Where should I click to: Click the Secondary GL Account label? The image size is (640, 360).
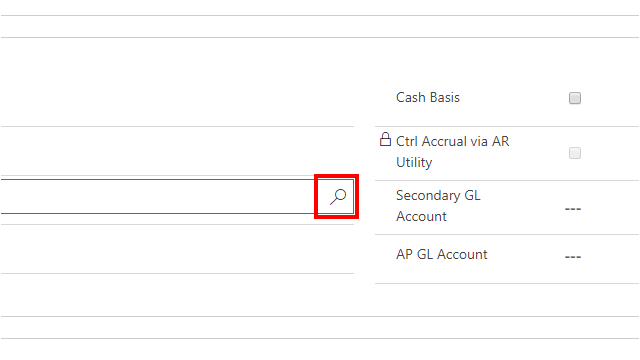click(x=438, y=206)
